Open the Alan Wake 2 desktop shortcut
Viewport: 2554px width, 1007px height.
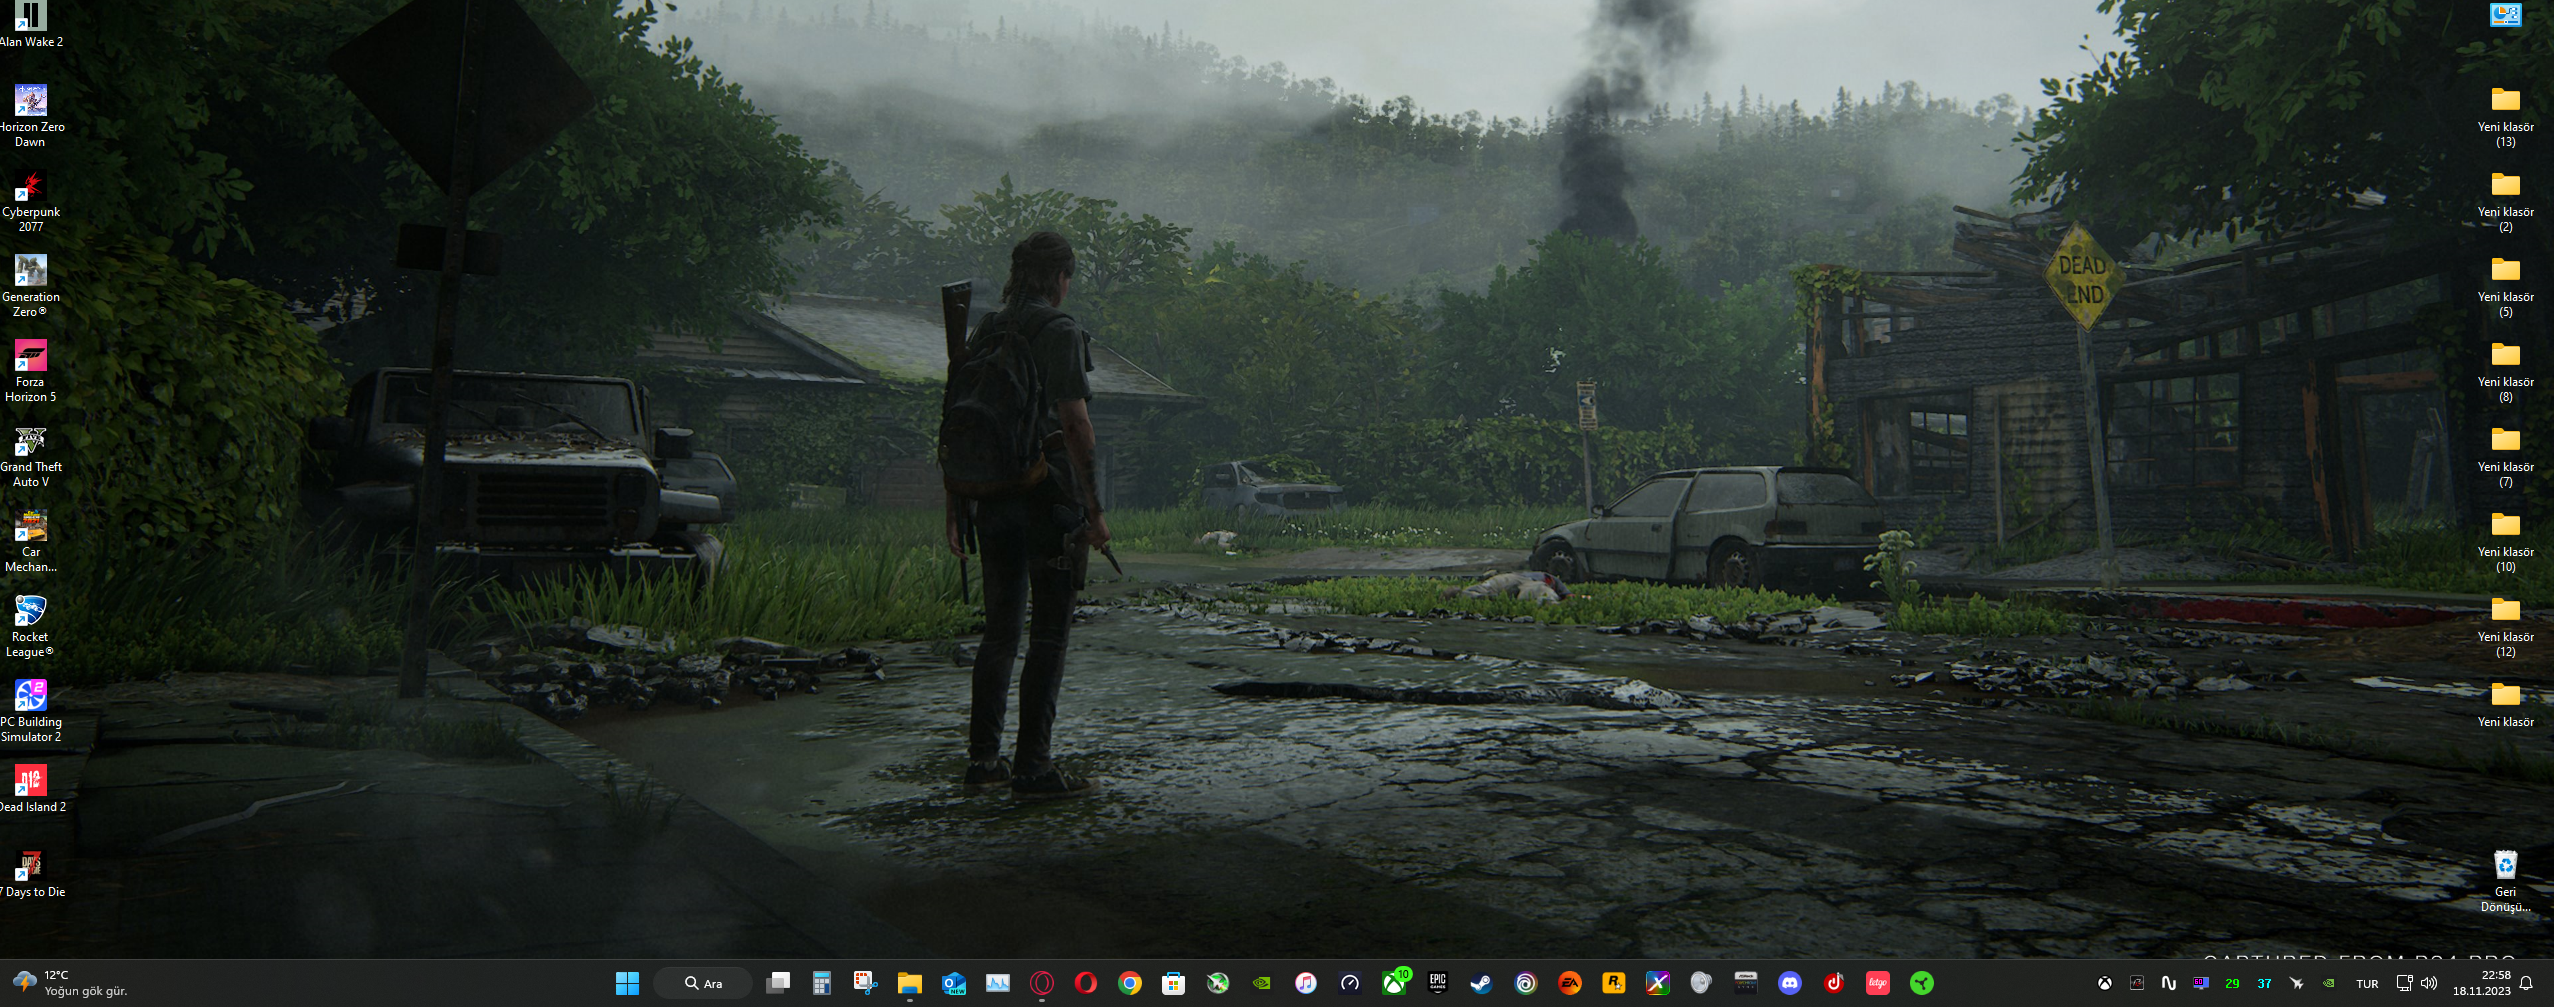30,25
